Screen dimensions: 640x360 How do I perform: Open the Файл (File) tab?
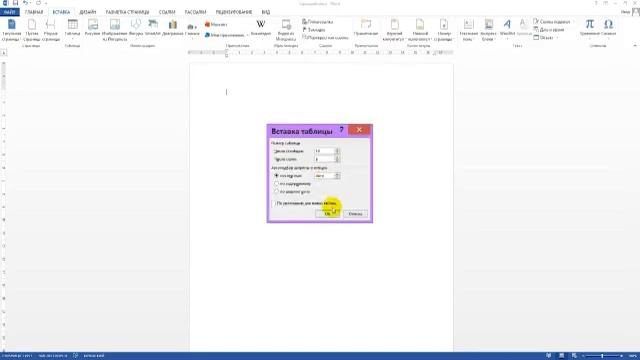9,12
